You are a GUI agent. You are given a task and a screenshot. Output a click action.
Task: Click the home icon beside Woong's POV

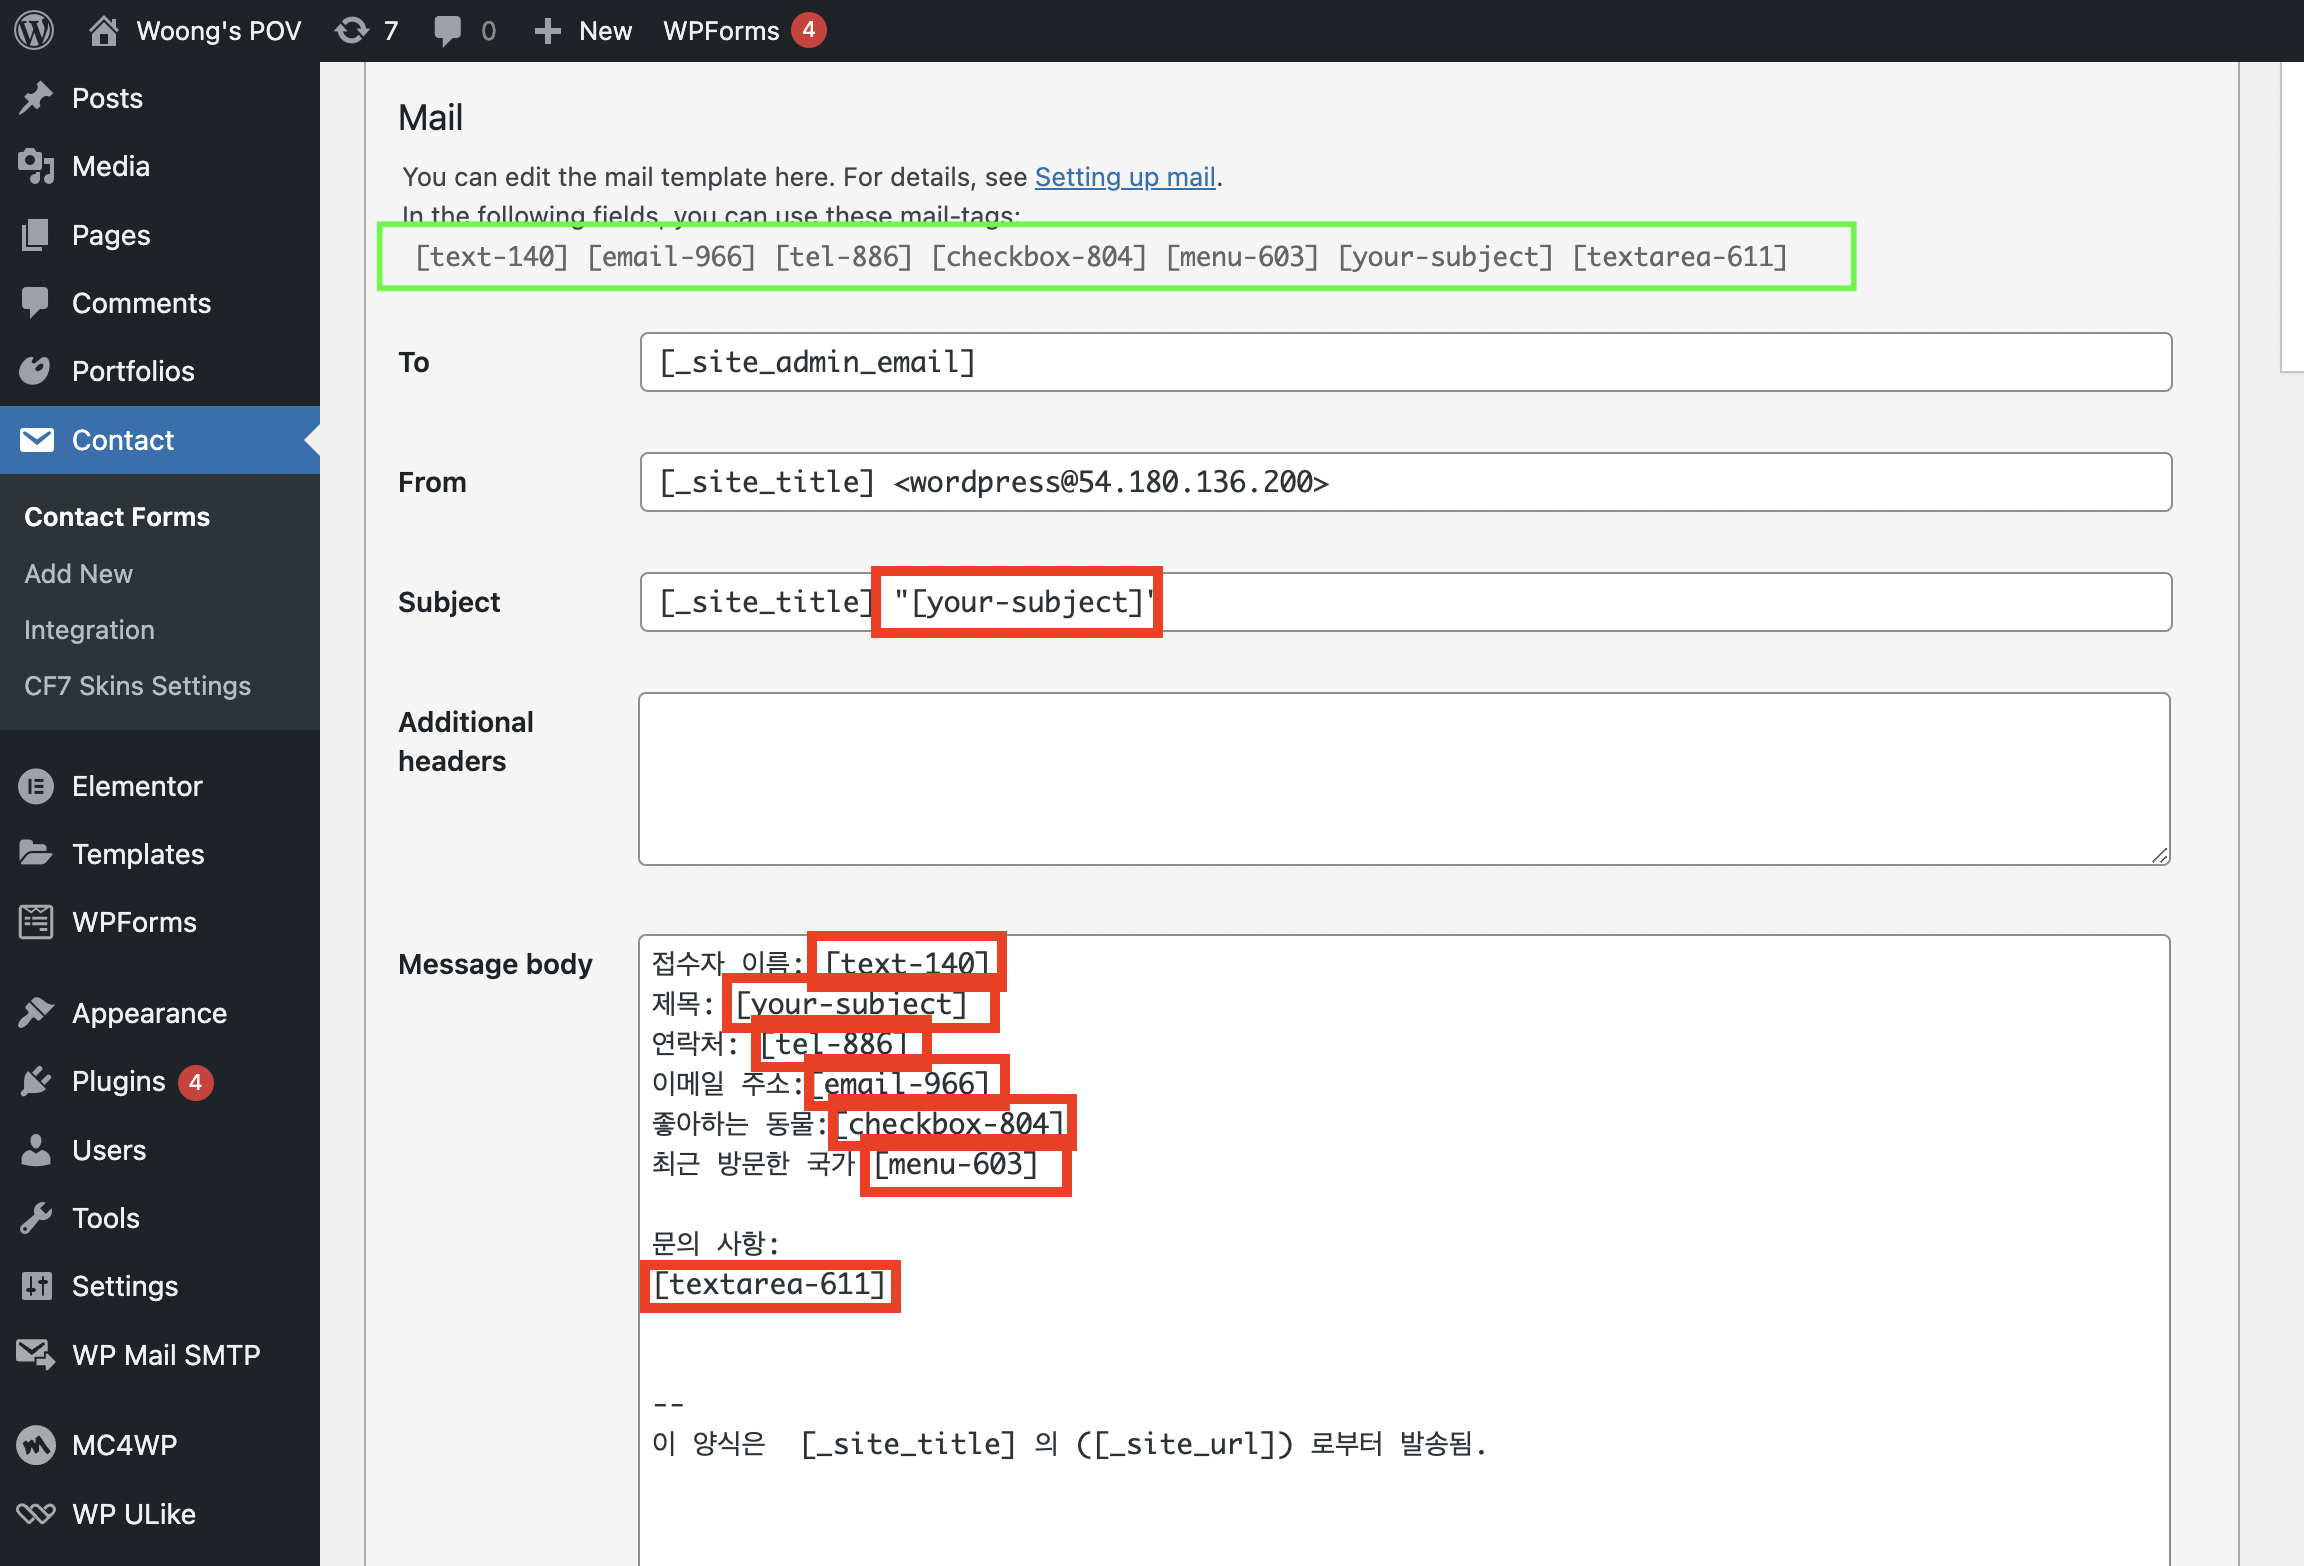click(103, 30)
